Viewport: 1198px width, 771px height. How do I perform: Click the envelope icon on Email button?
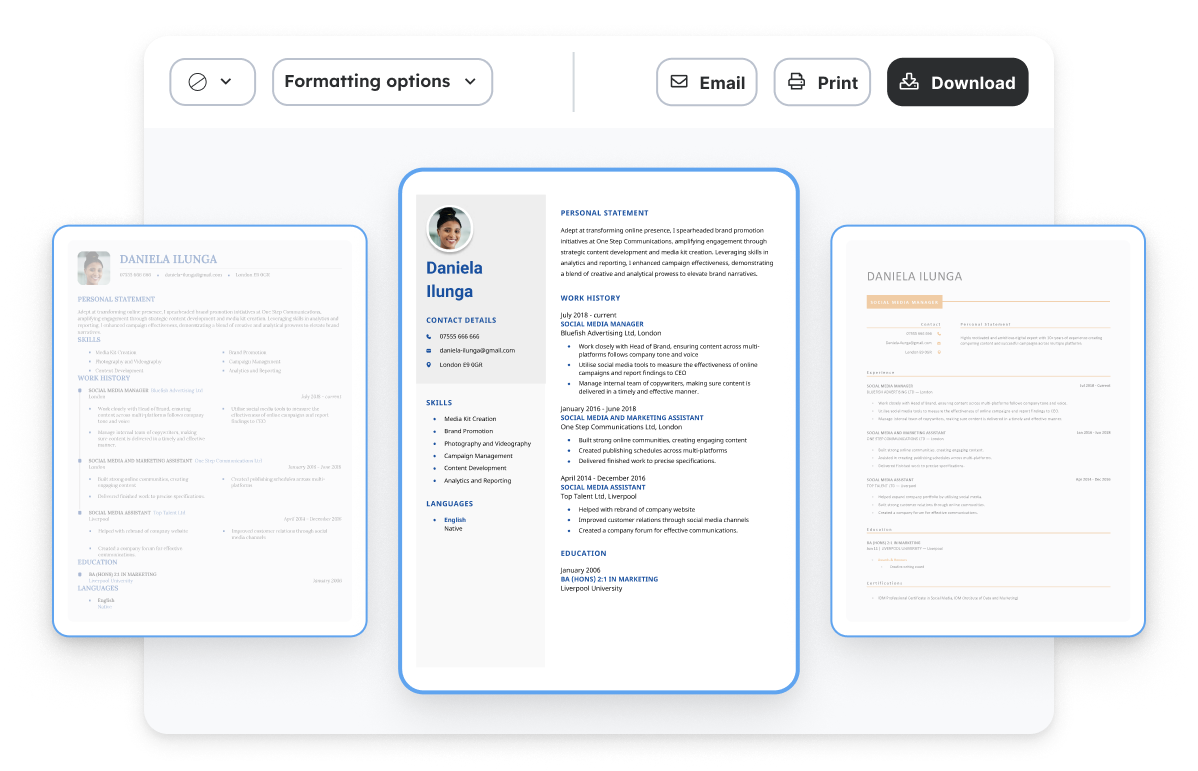679,82
